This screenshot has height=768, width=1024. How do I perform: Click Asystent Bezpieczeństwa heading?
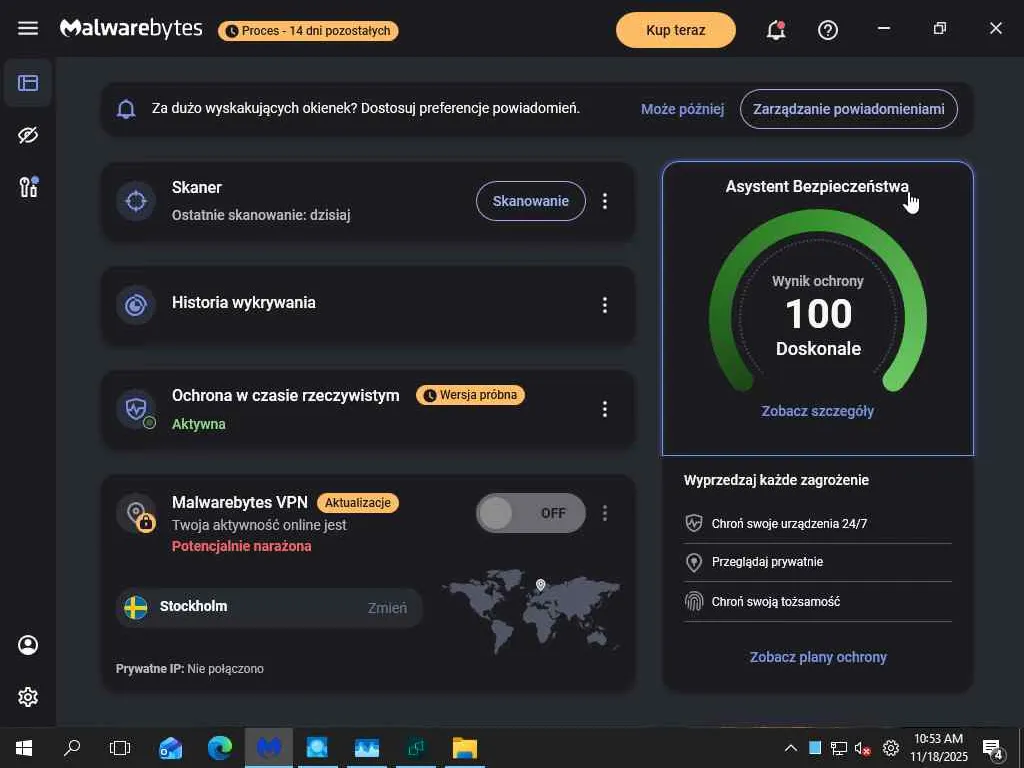coord(817,187)
